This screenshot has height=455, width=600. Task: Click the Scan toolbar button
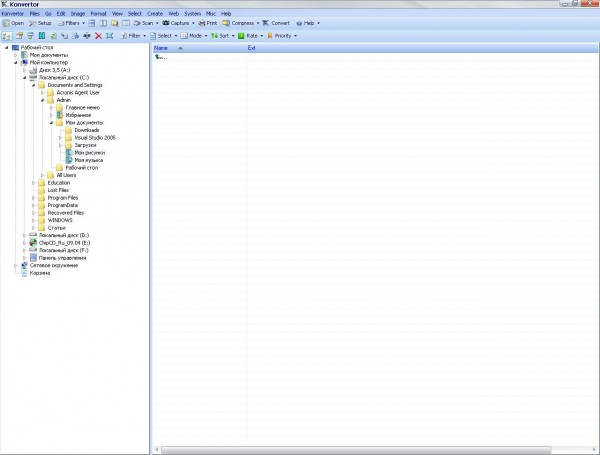pos(144,23)
